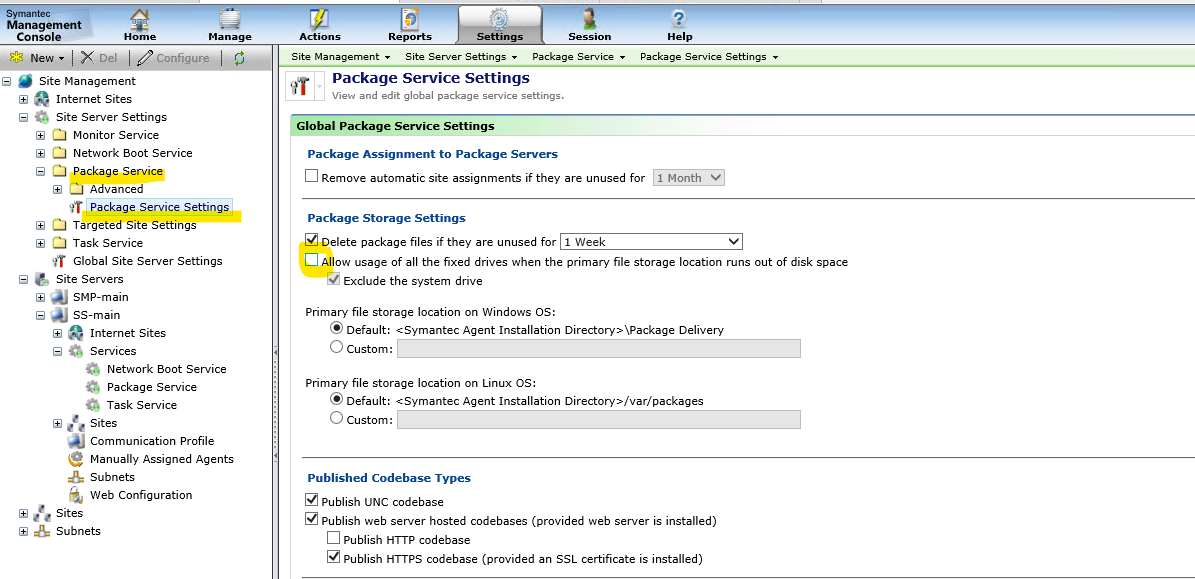Uncheck Publish UNC codebase

click(311, 501)
